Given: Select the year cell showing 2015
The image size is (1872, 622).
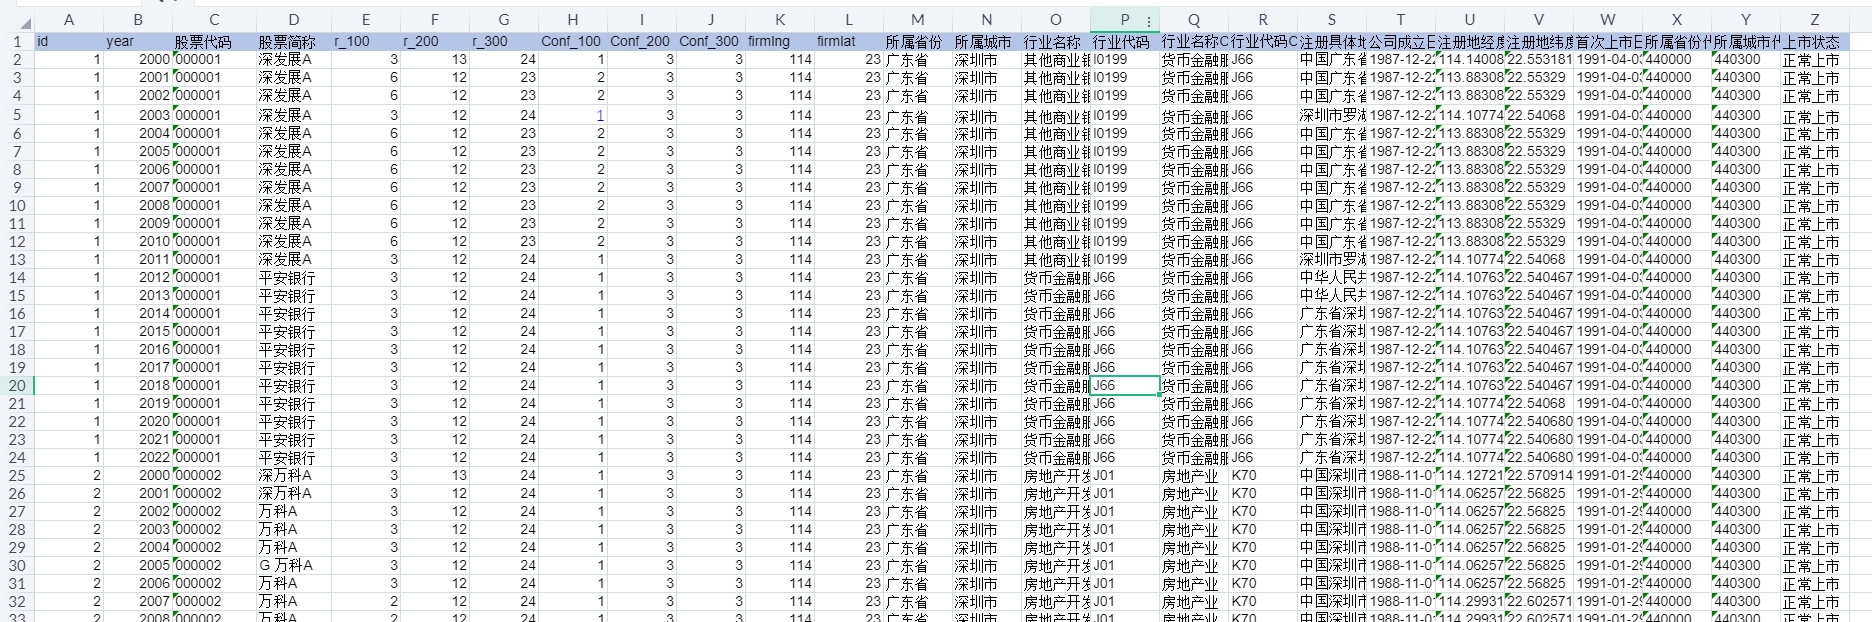Looking at the screenshot, I should click(138, 332).
